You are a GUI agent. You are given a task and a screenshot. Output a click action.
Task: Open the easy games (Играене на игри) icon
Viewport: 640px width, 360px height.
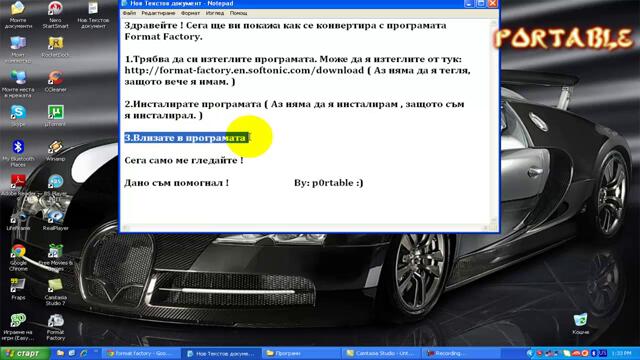point(18,327)
